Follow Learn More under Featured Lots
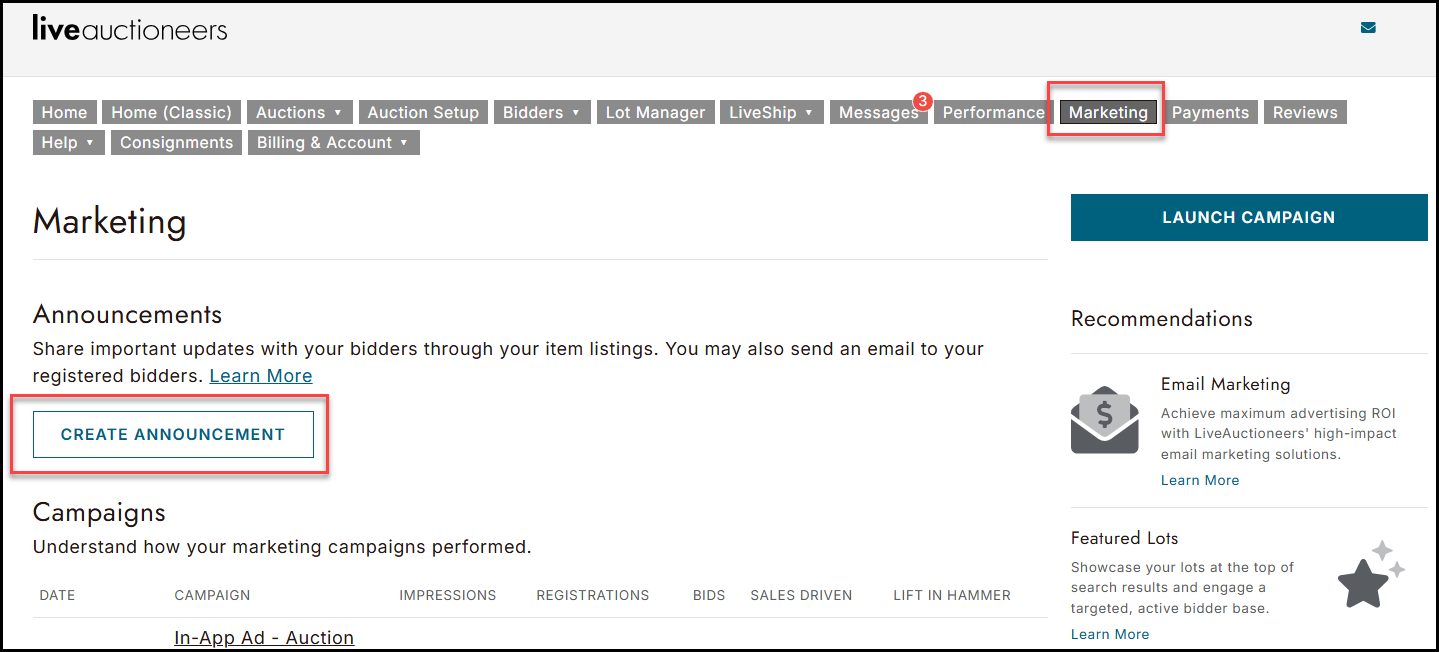This screenshot has width=1439, height=652. pos(1110,634)
